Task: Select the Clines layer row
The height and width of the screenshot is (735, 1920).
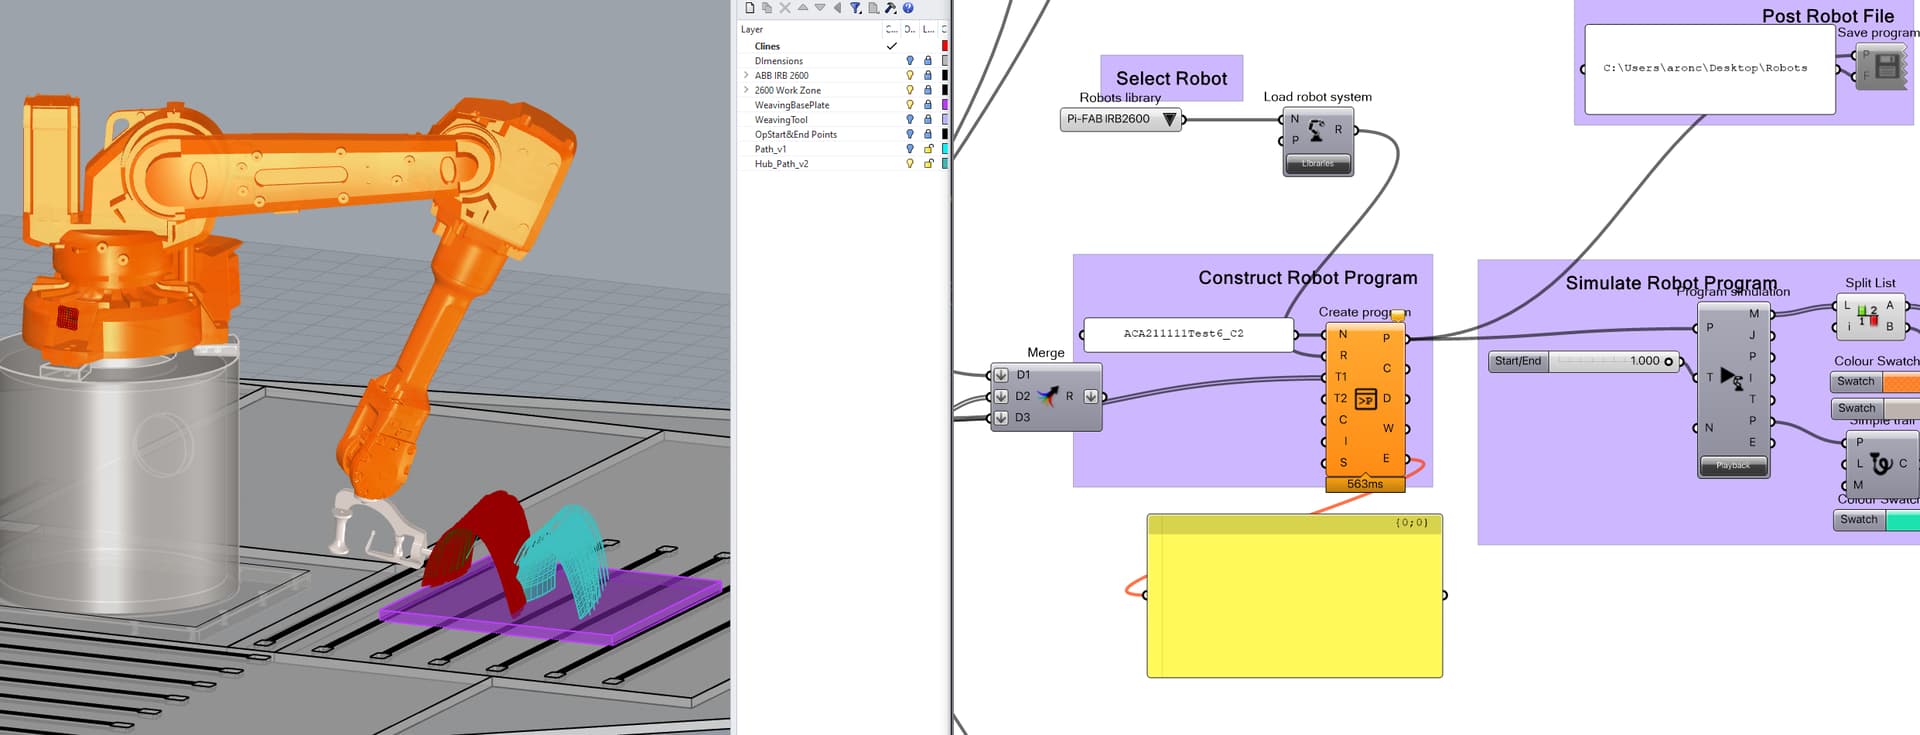Action: [843, 46]
